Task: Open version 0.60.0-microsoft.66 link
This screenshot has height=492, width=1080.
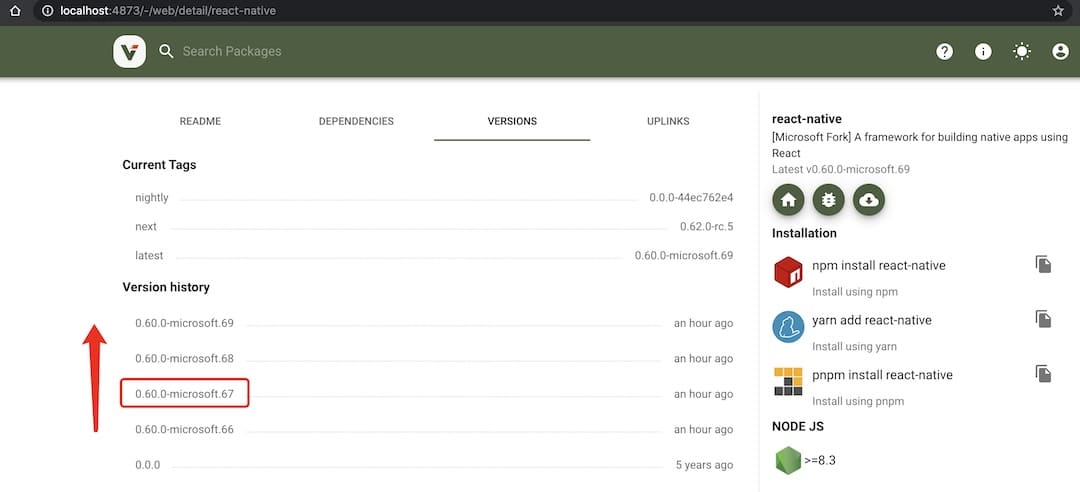Action: coord(184,429)
